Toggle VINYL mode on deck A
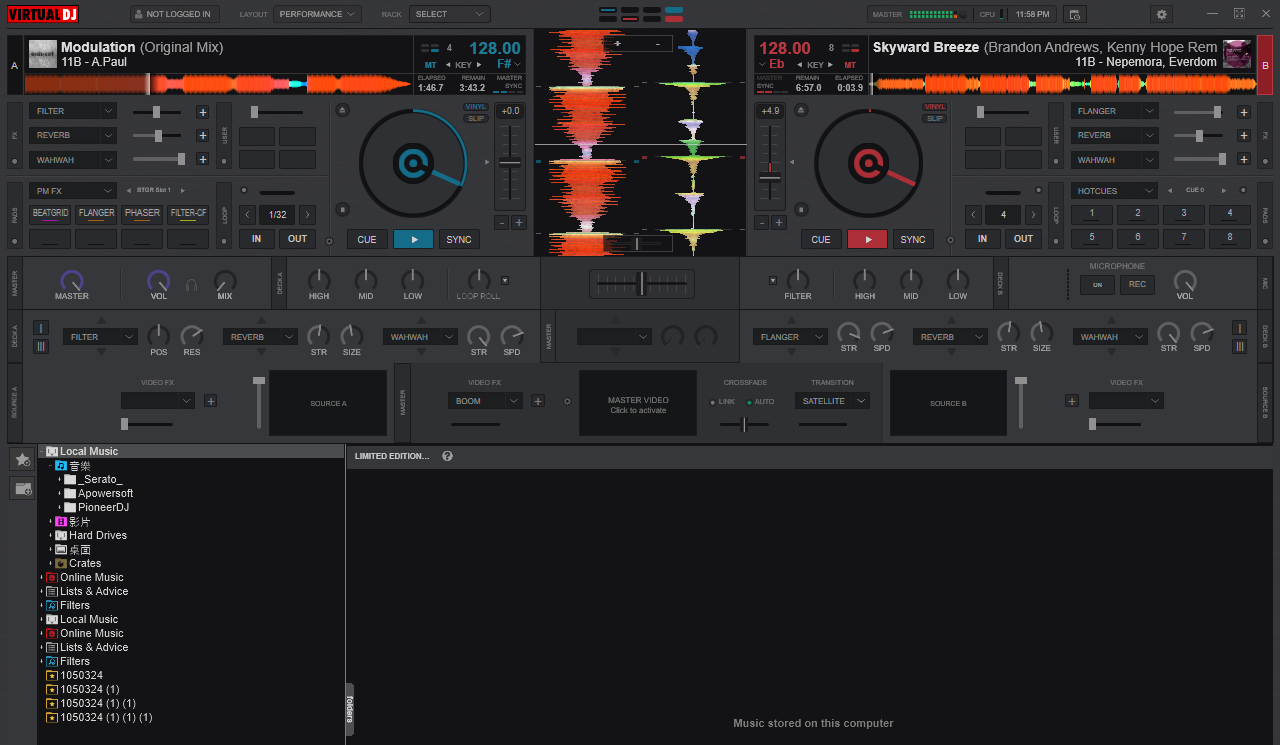This screenshot has width=1280, height=745. point(476,107)
